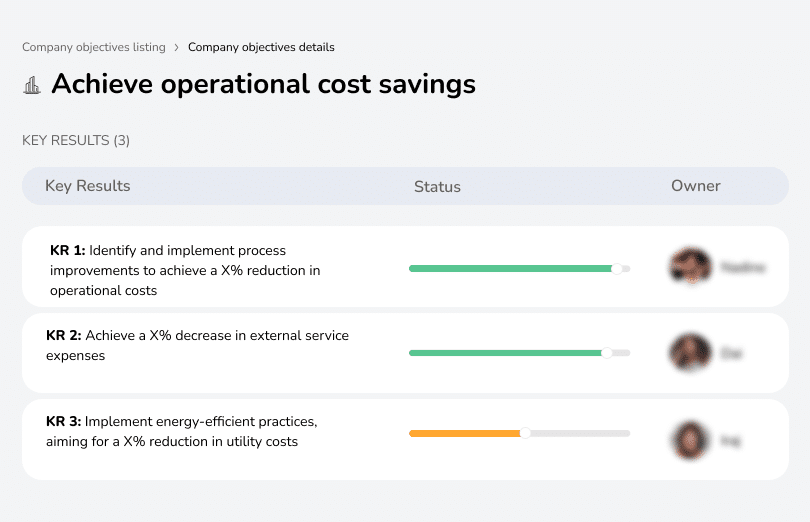Click the building icon beside the title
The height and width of the screenshot is (522, 810).
pos(32,85)
